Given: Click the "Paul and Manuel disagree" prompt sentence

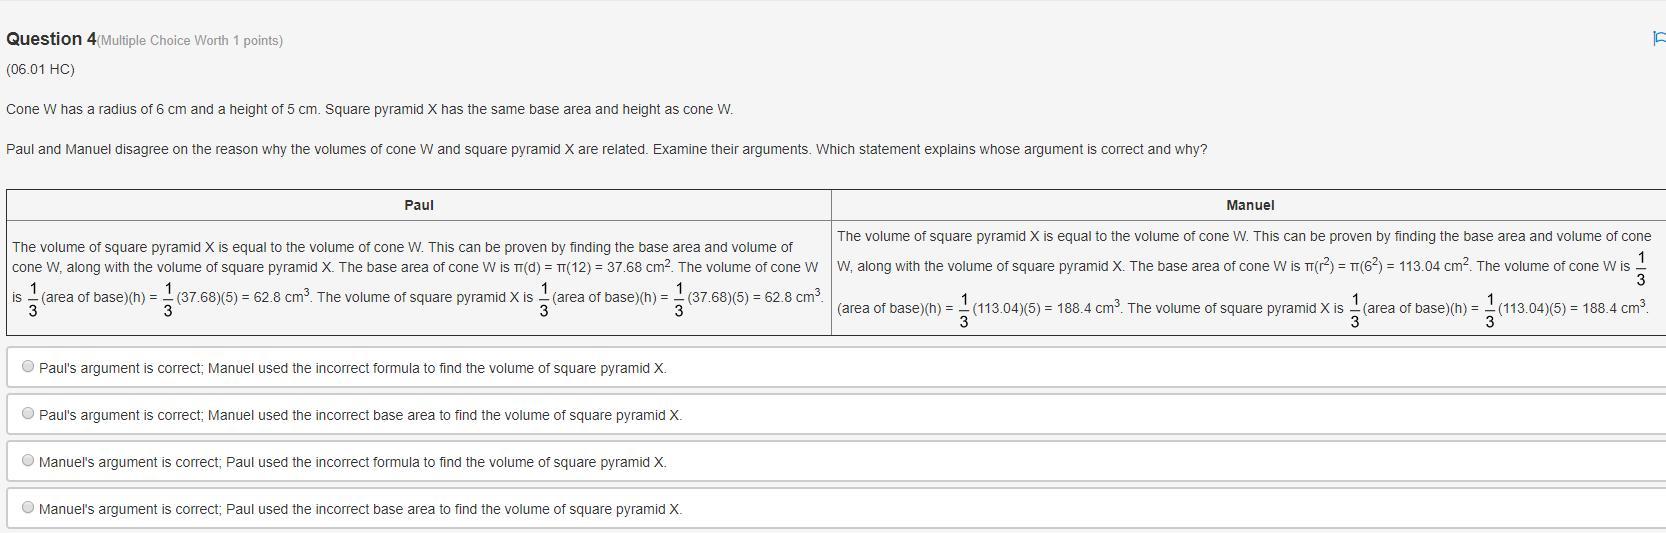Looking at the screenshot, I should [x=606, y=149].
